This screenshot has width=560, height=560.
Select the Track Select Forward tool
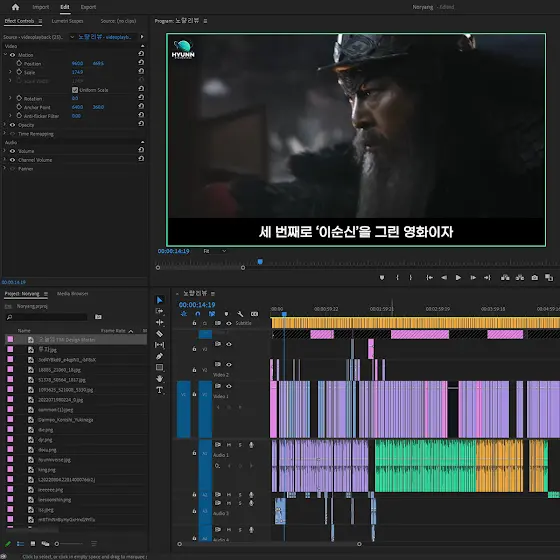pos(160,311)
